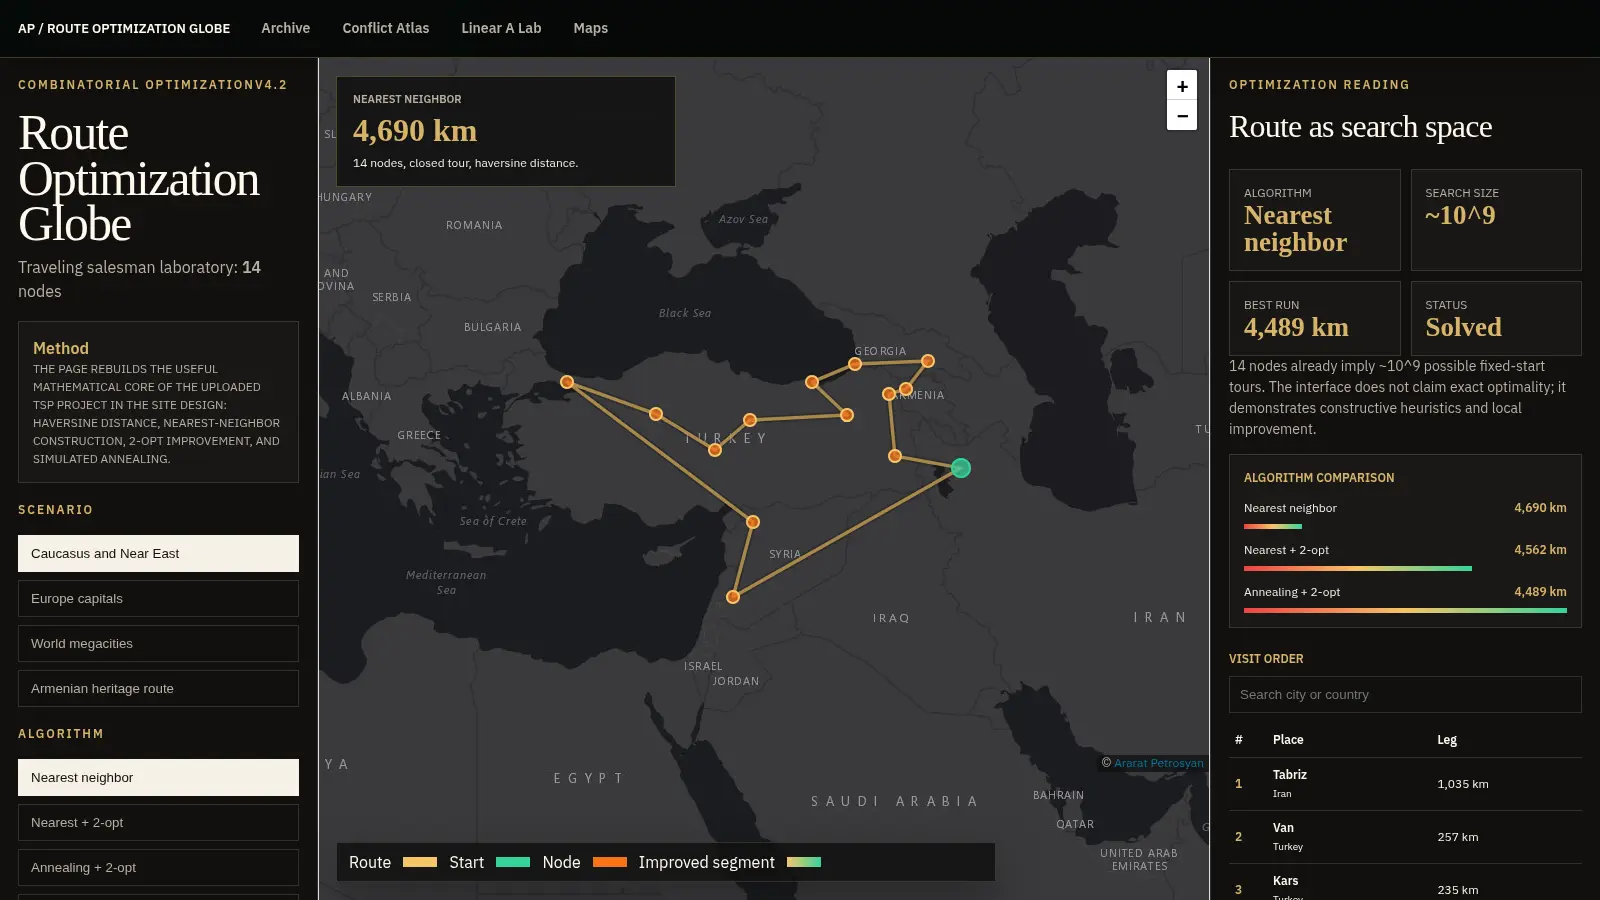Click the Place column header
Screen dimensions: 1600x900
pos(1288,740)
